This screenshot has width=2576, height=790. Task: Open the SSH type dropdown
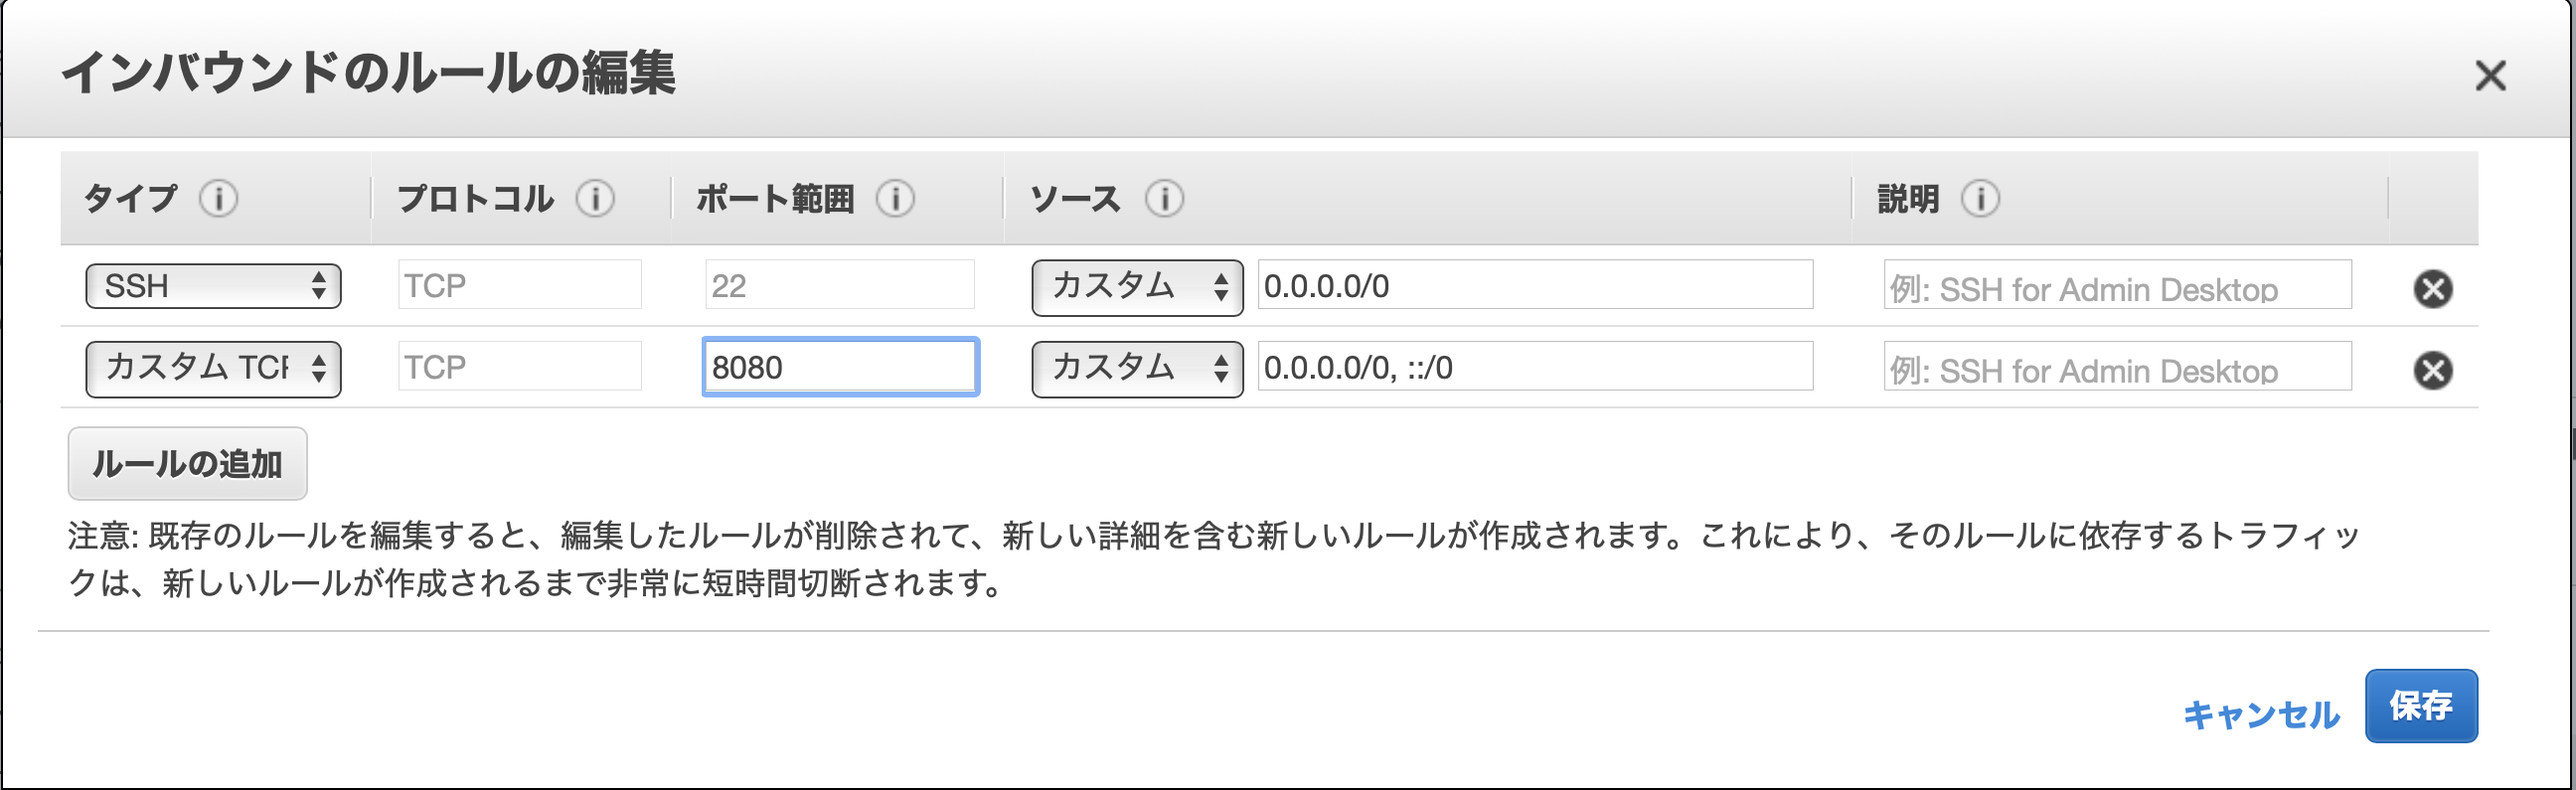(213, 285)
